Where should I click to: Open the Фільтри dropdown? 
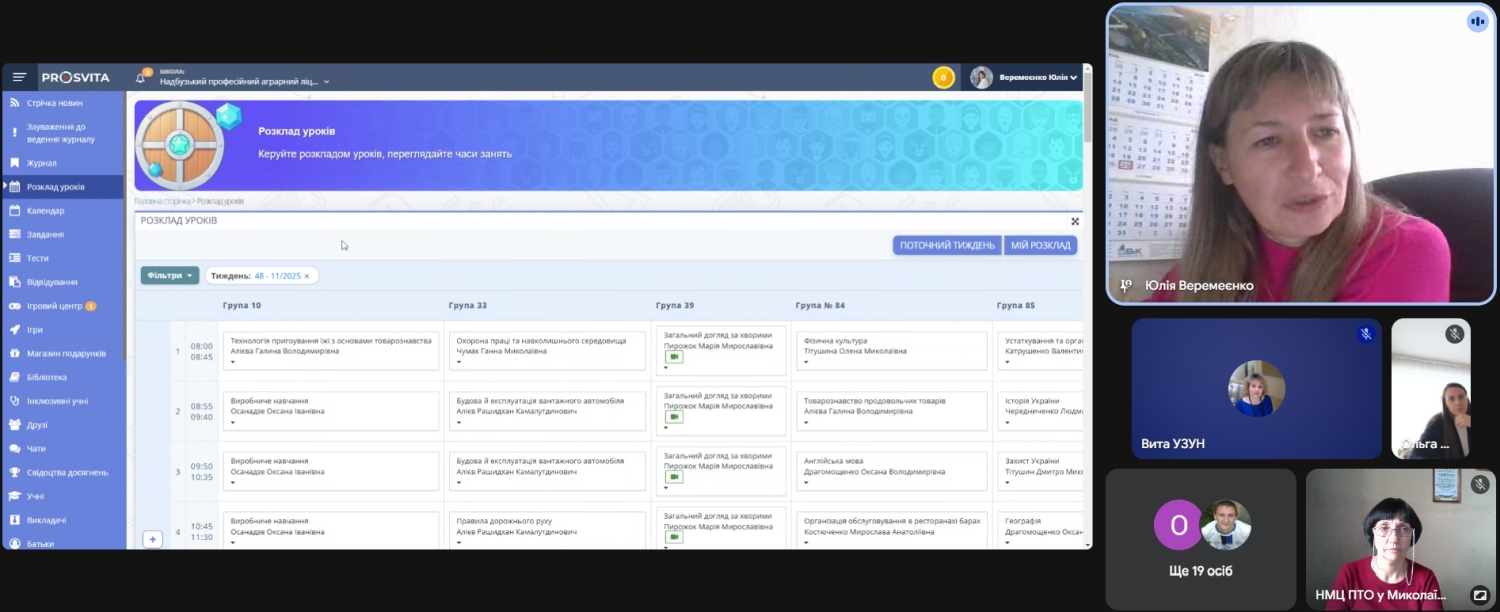pyautogui.click(x=169, y=275)
